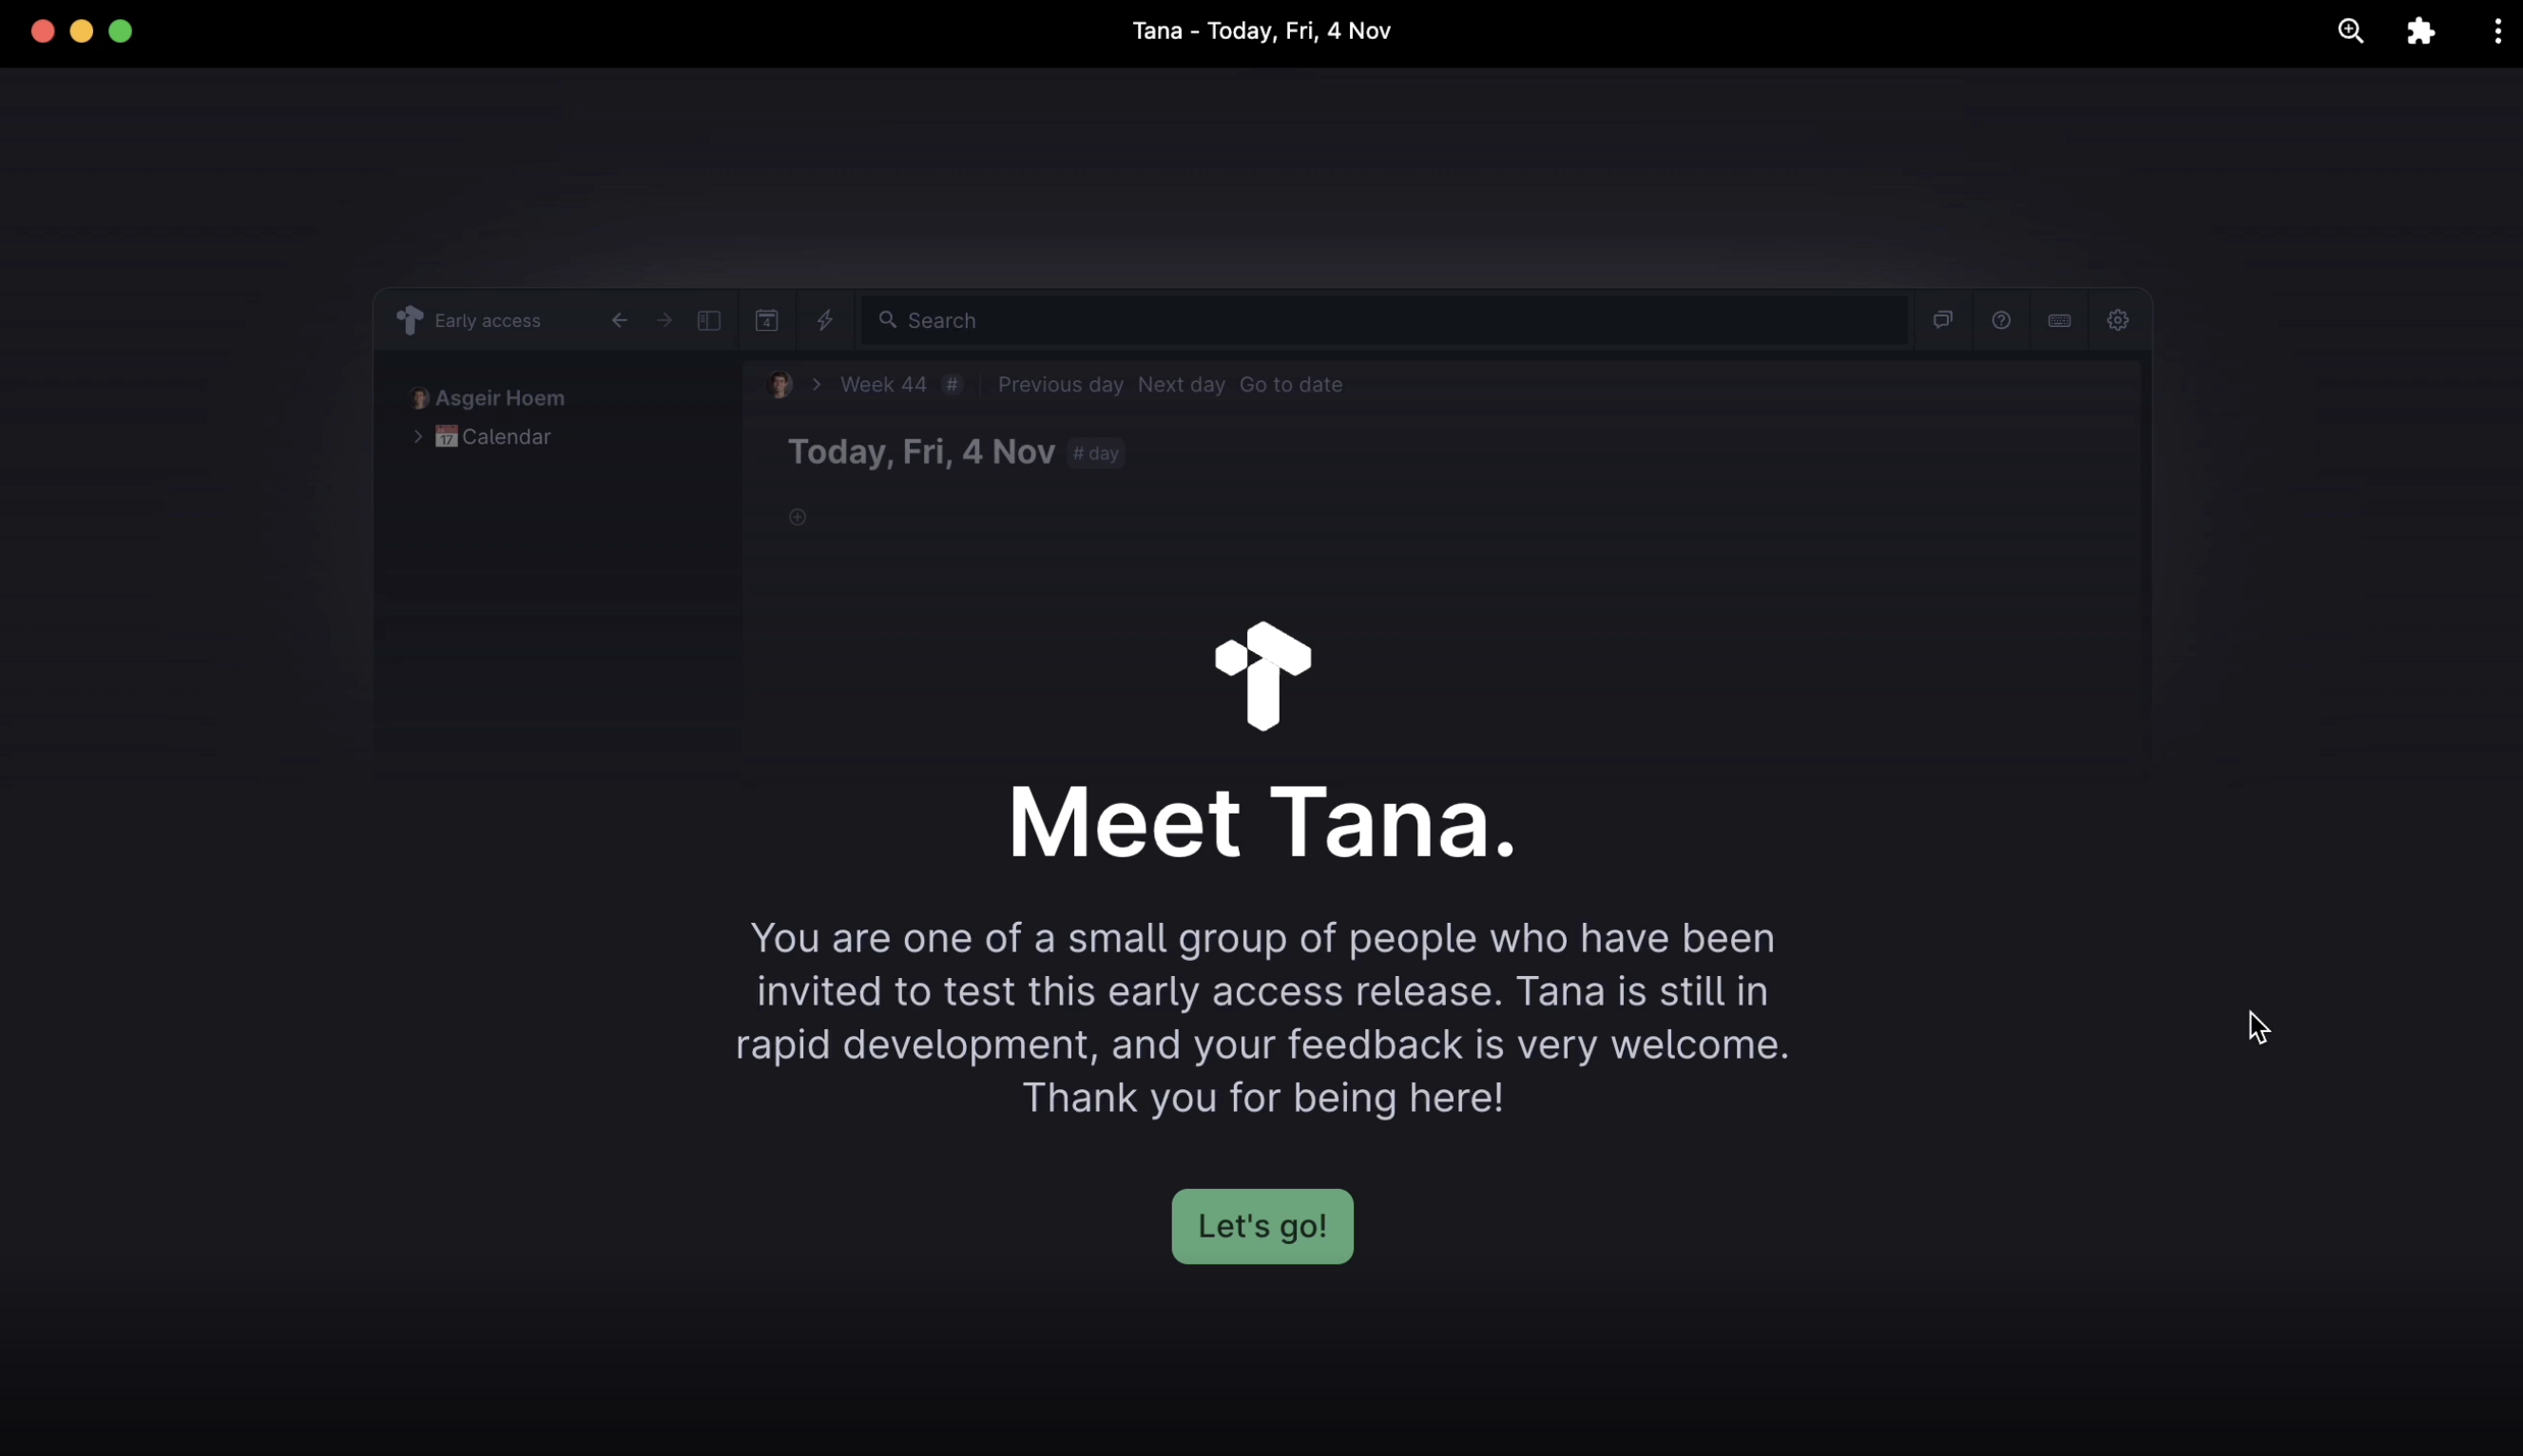Expand the Calendar tree node chevron
Viewport: 2523px width, 1456px height.
pos(418,436)
